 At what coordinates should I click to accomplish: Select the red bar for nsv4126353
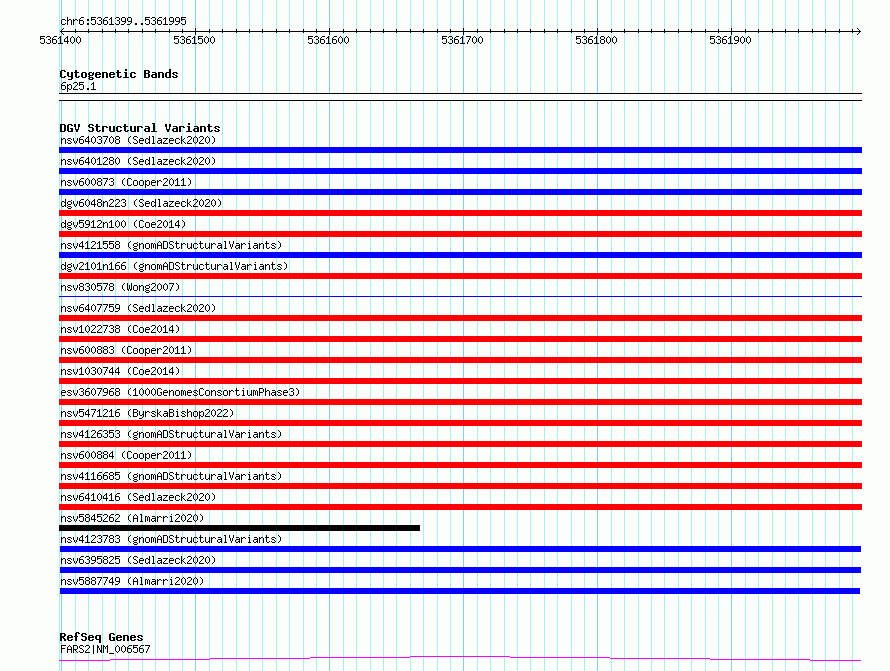460,444
